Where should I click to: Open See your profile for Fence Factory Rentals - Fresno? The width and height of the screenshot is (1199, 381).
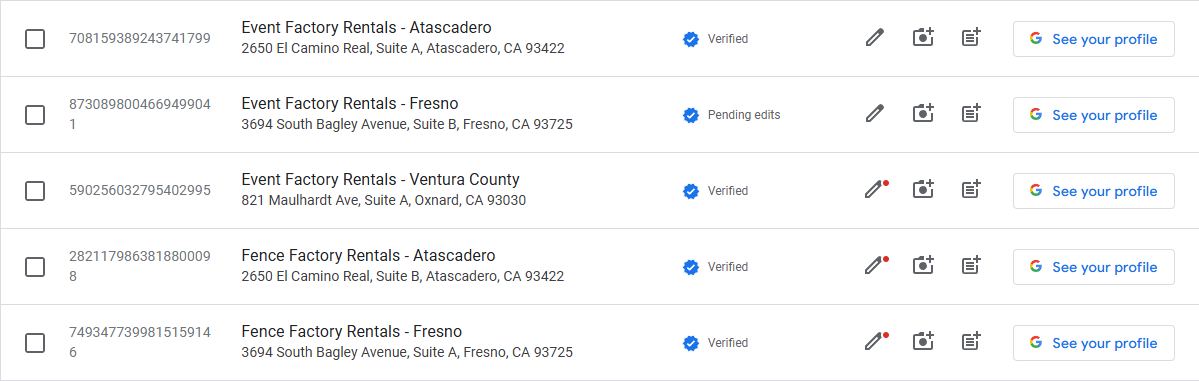point(1093,343)
